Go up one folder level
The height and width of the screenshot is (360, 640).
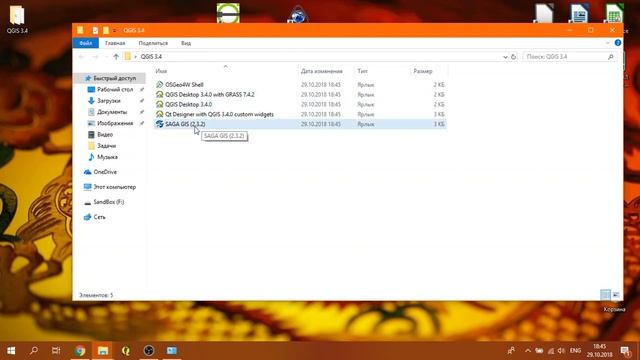116,57
